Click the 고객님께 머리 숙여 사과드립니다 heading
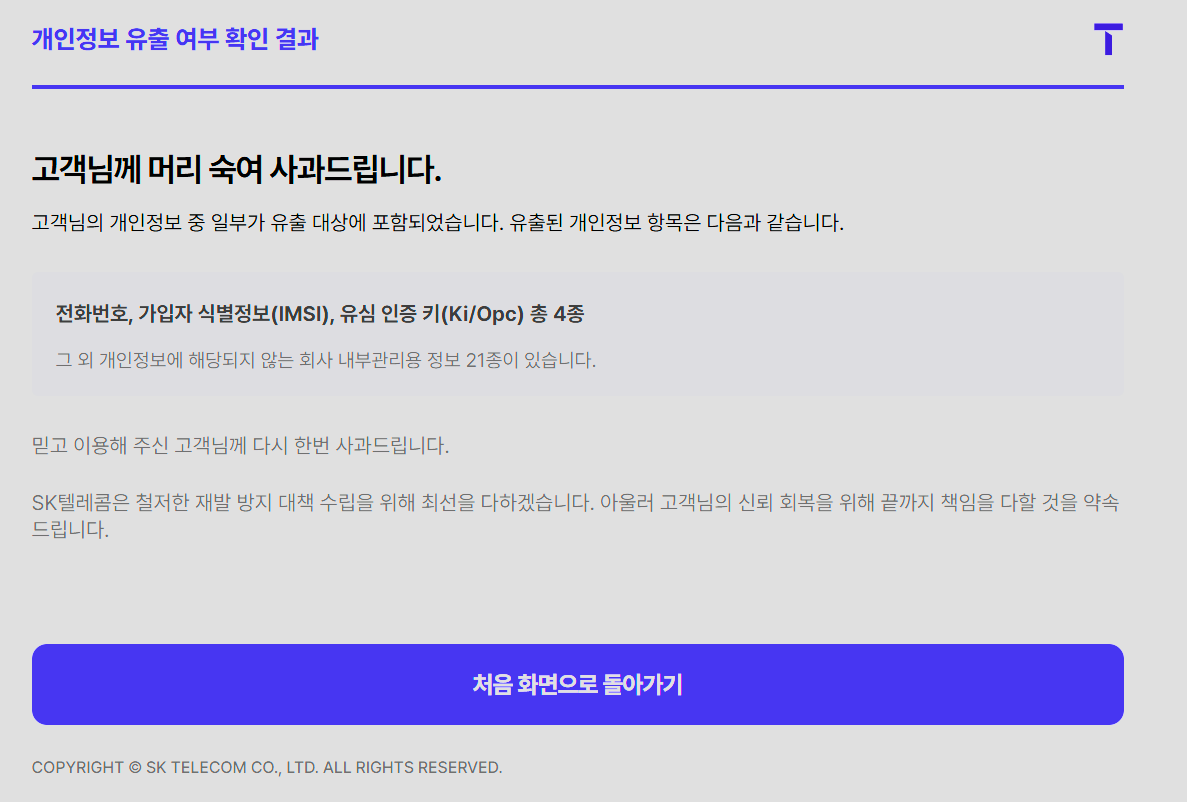Image resolution: width=1187 pixels, height=802 pixels. [x=236, y=170]
